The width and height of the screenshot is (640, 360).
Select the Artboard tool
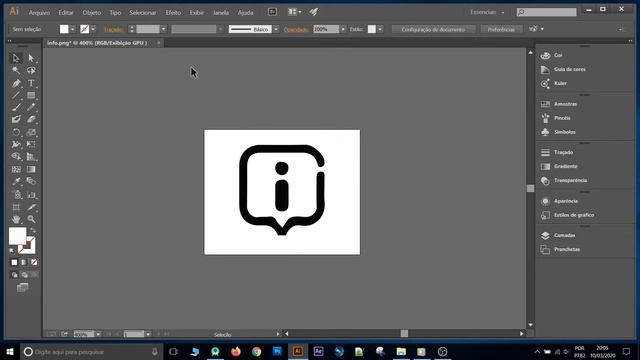pos(16,207)
